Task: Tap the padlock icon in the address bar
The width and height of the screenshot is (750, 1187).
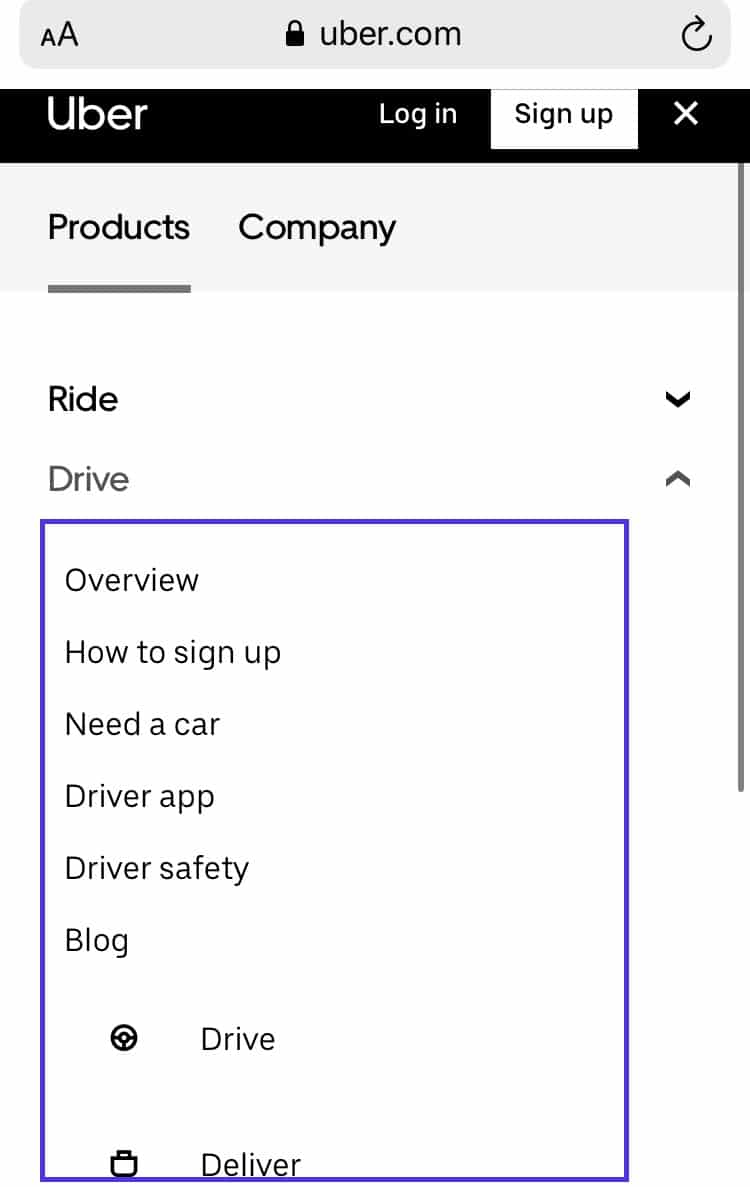Action: [295, 33]
